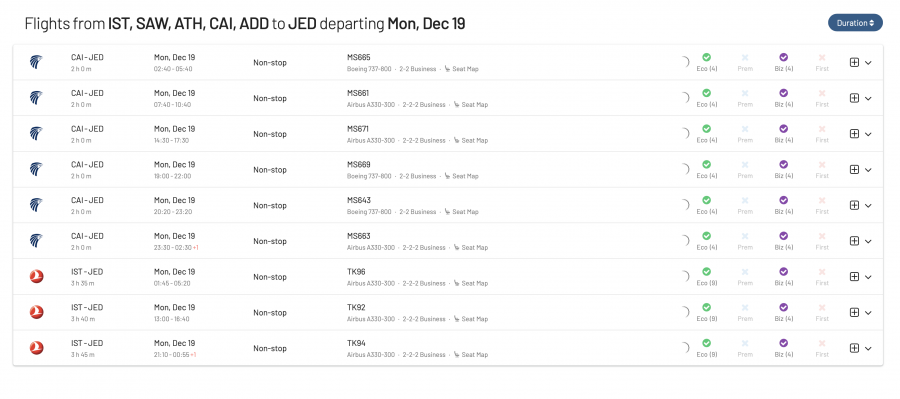Click the EgyptAir logo for flight MS665
900x399 pixels.
[36, 62]
